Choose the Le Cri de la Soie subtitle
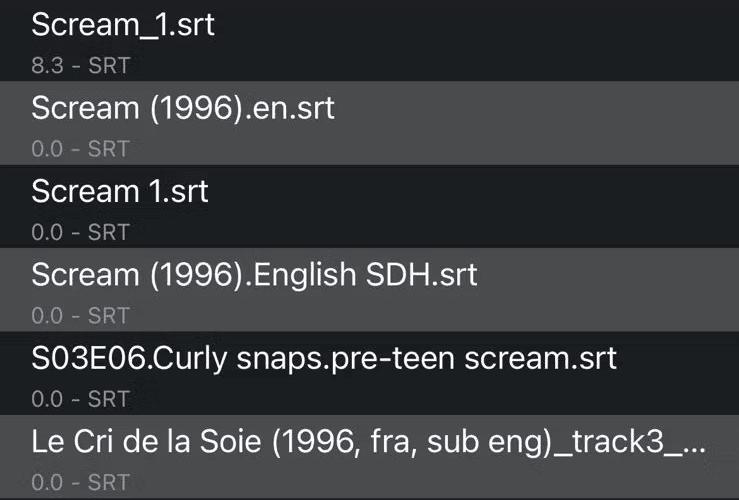Viewport: 739px width, 500px height. (x=370, y=457)
